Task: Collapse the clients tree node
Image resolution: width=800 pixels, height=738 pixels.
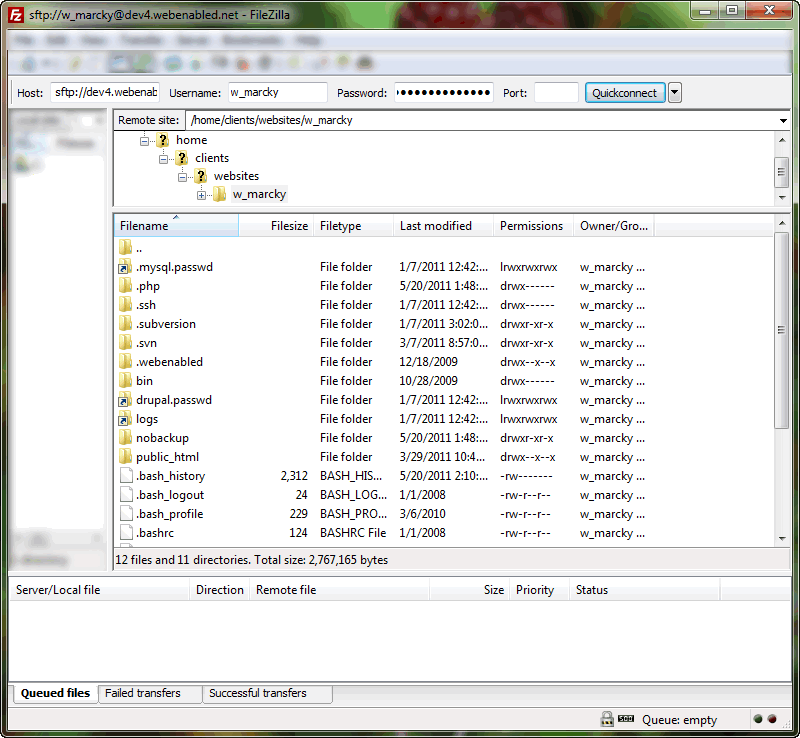Action: tap(163, 159)
